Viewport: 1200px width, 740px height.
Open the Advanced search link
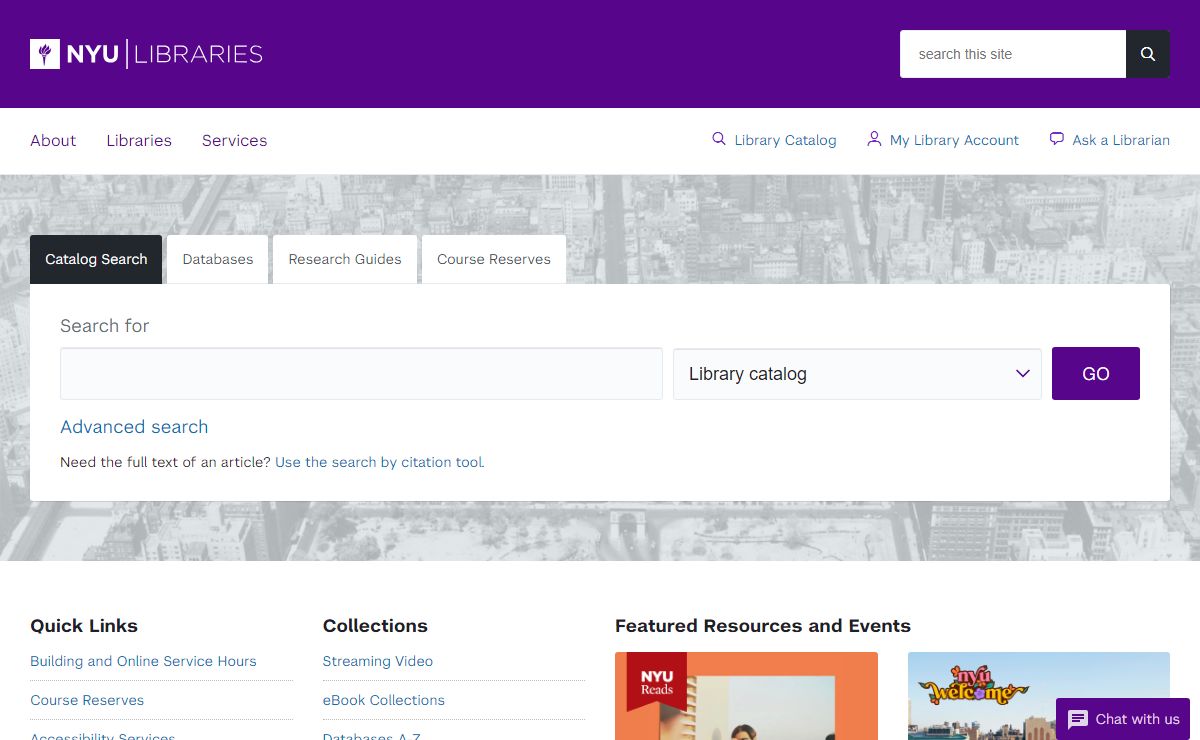click(x=134, y=427)
